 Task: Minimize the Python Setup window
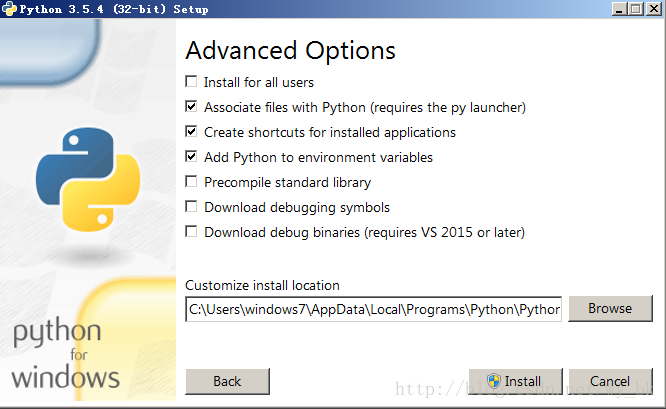tap(619, 9)
